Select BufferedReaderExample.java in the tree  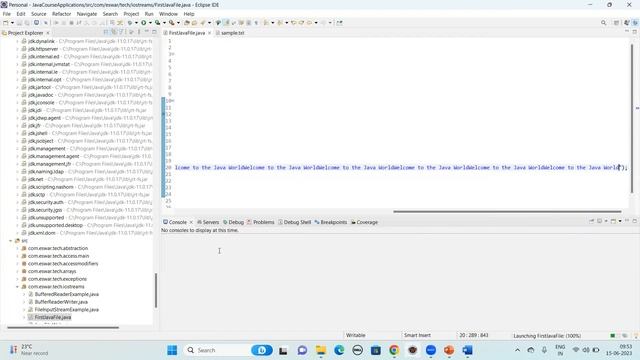(67, 294)
